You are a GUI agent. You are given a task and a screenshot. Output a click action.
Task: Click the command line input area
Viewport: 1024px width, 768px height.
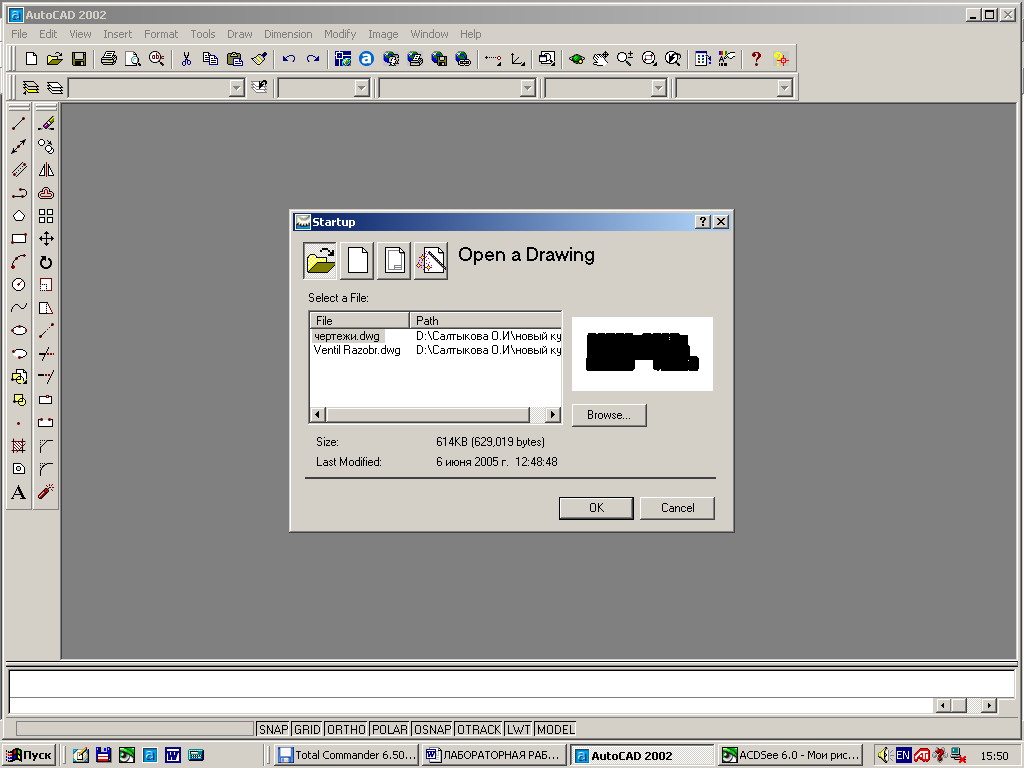(473, 705)
